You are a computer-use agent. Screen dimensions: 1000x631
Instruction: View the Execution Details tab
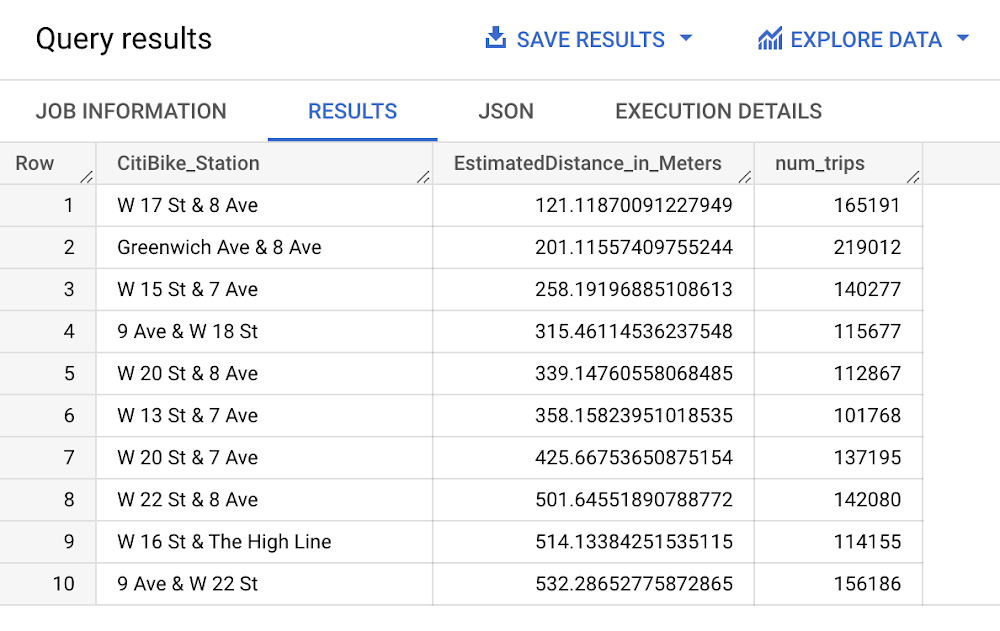point(718,111)
